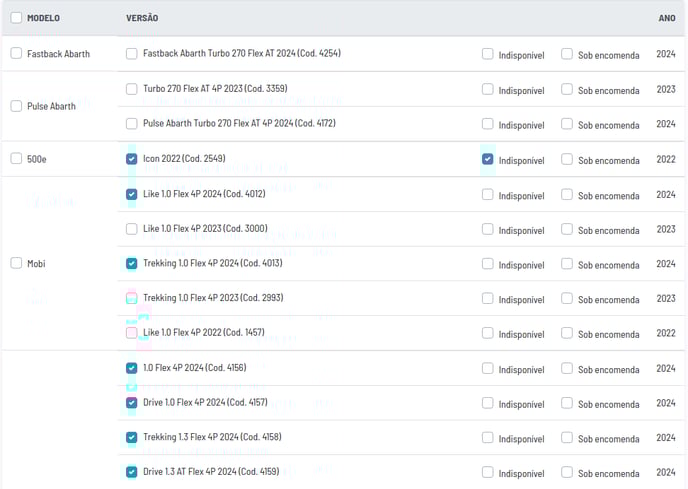Tick Fastback Abarth Turbo 270 (Cod. 4254) version
The width and height of the screenshot is (688, 489).
pos(132,54)
